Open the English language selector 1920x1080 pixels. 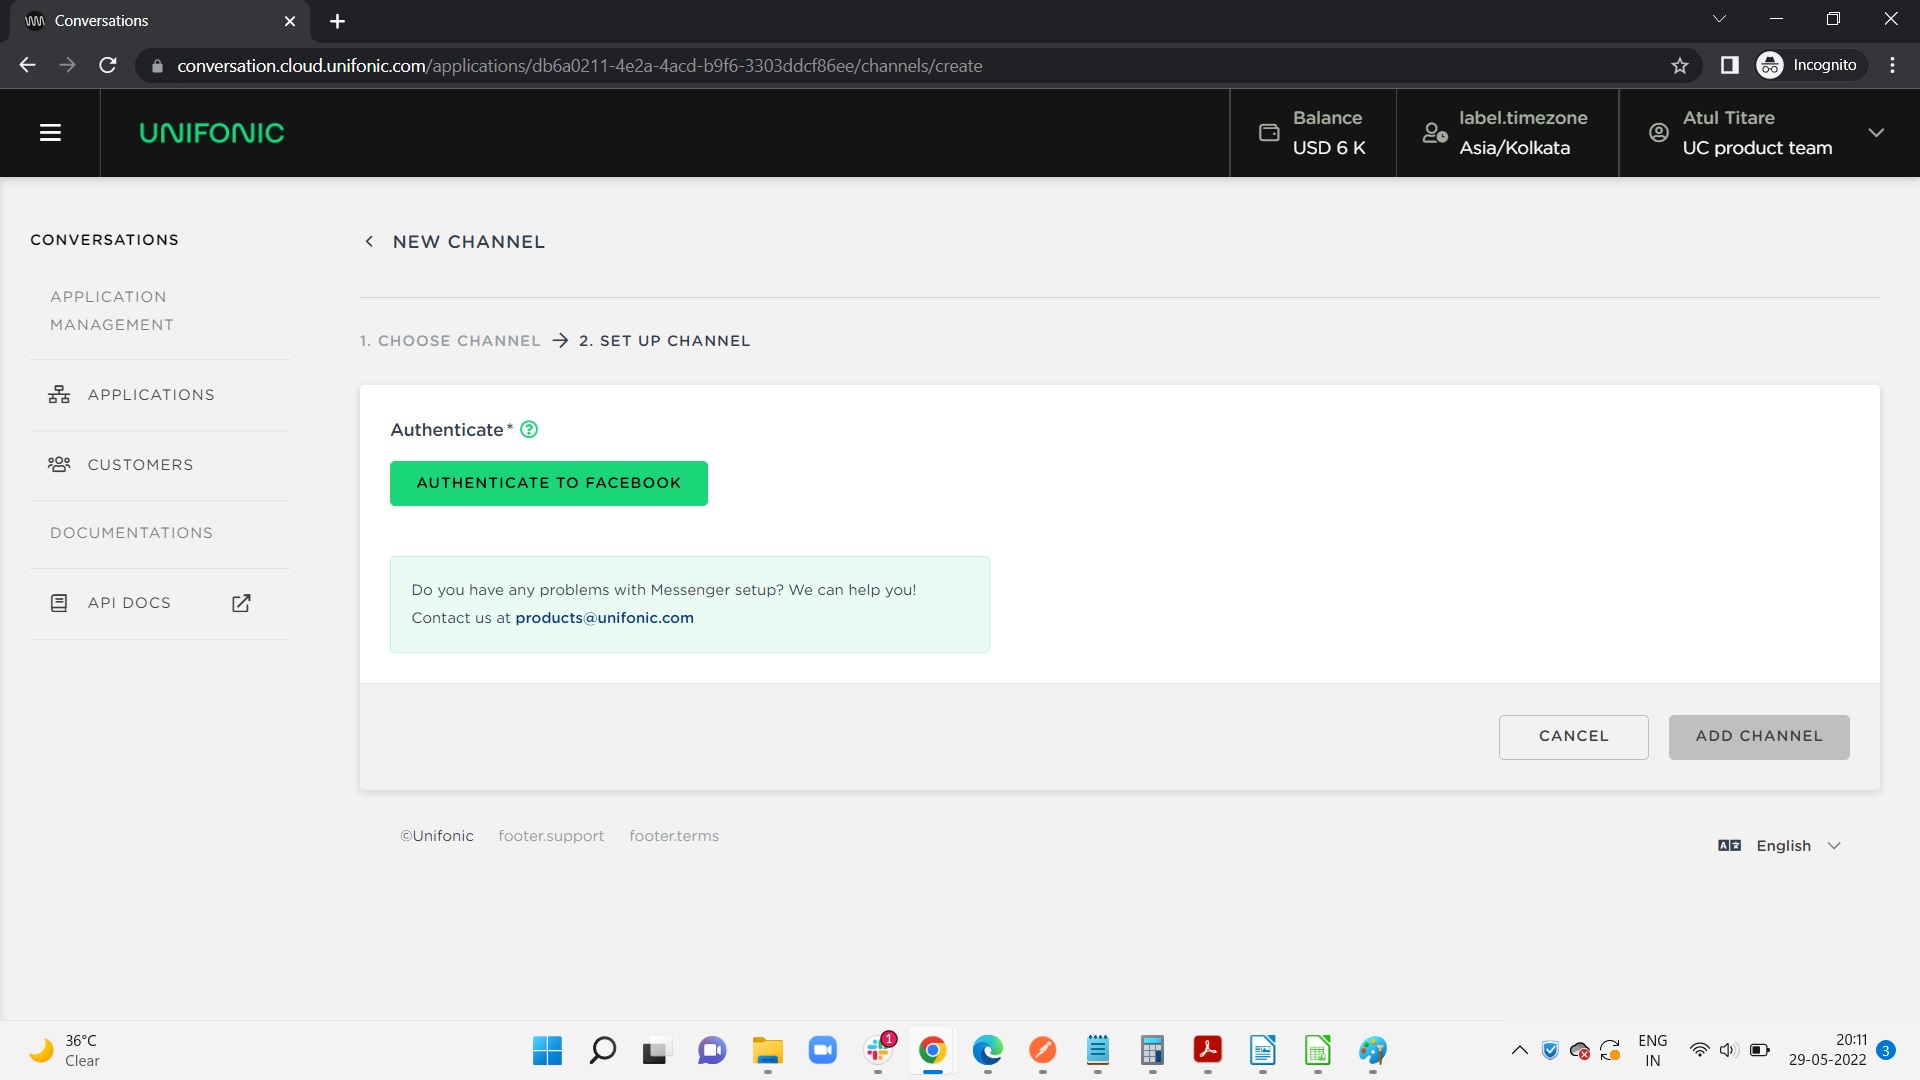click(x=1783, y=846)
